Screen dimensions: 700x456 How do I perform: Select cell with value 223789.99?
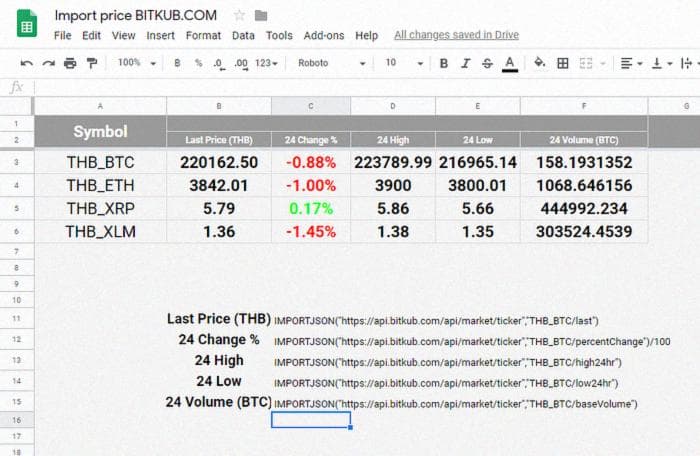pos(393,162)
